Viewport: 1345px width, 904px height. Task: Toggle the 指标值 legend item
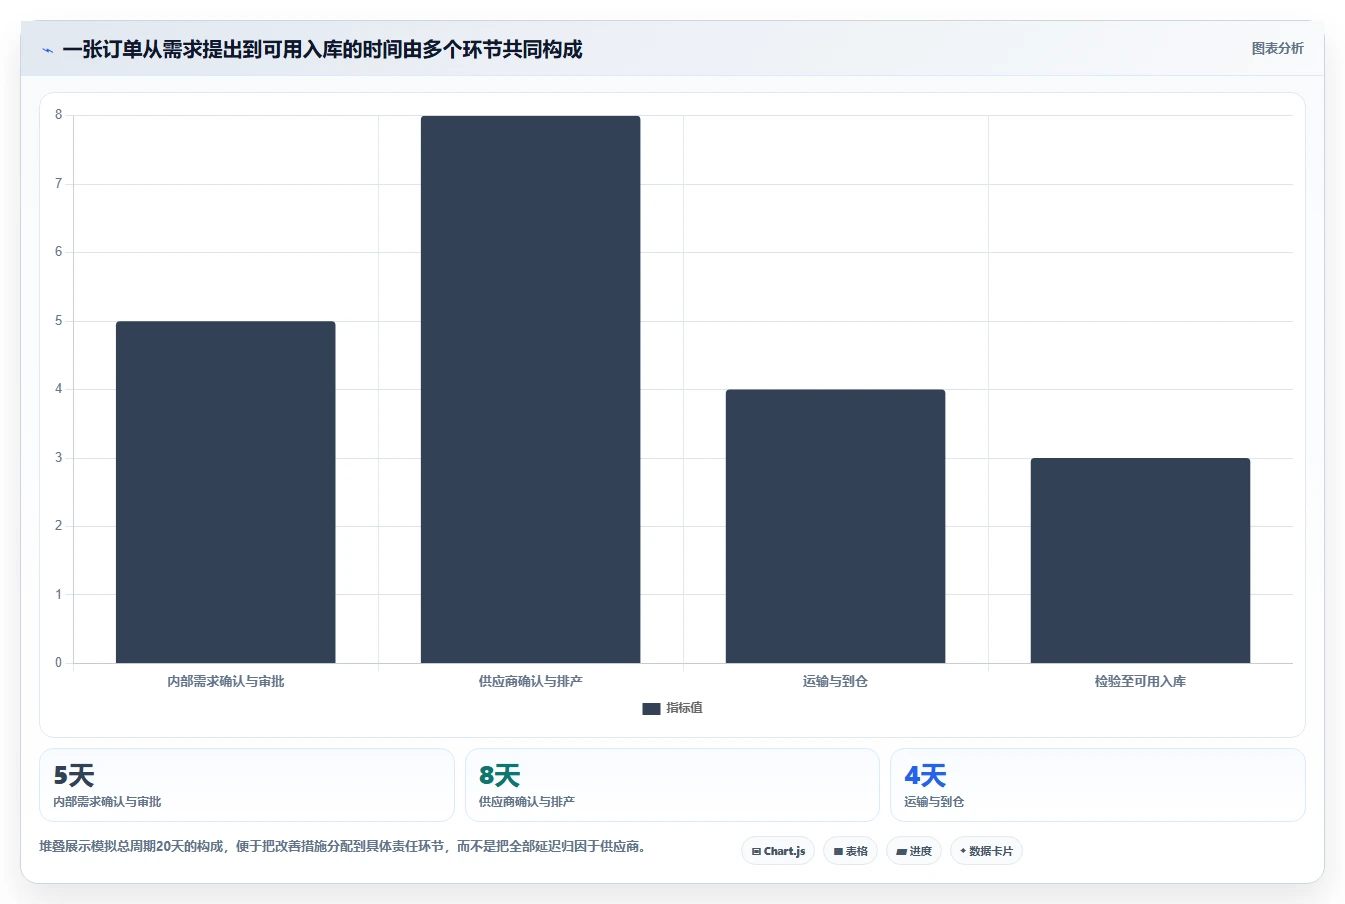coord(672,708)
